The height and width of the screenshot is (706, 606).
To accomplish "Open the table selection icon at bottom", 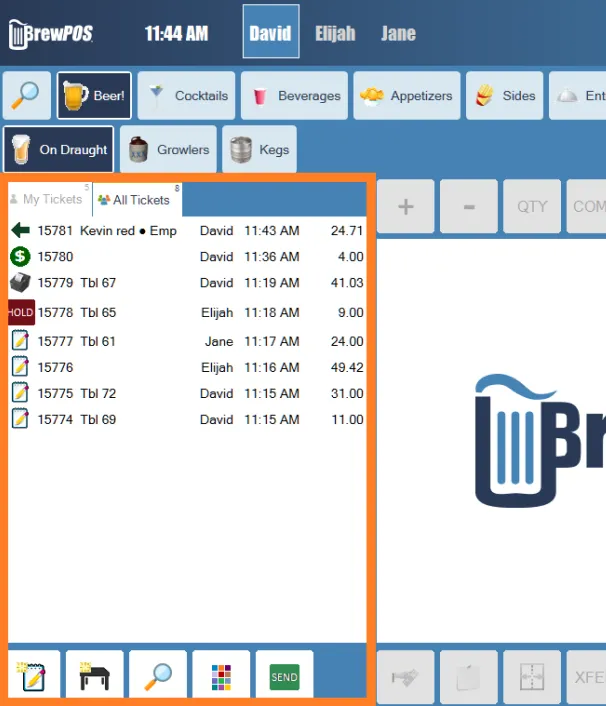I will (x=95, y=675).
